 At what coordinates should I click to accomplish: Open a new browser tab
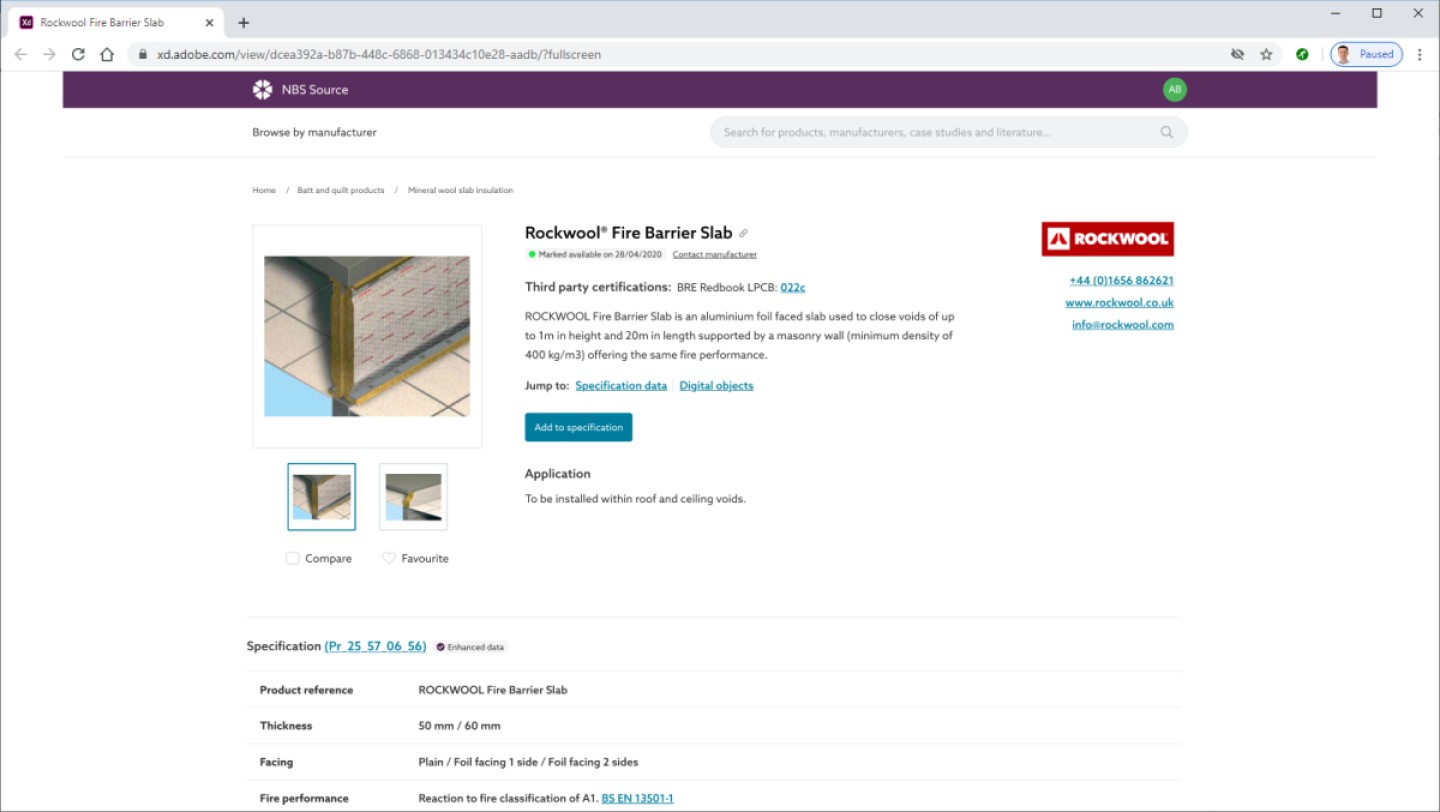[x=243, y=22]
